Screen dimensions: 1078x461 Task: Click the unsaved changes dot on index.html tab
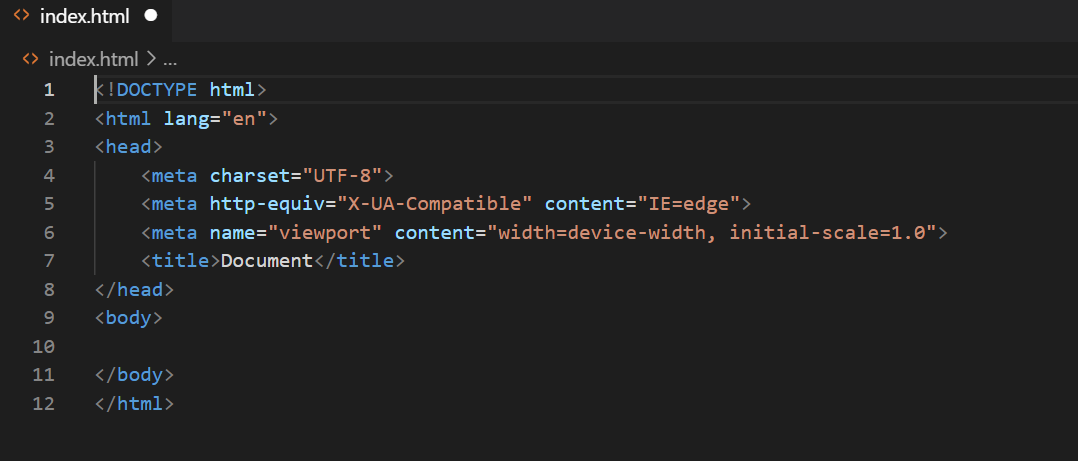[x=151, y=15]
